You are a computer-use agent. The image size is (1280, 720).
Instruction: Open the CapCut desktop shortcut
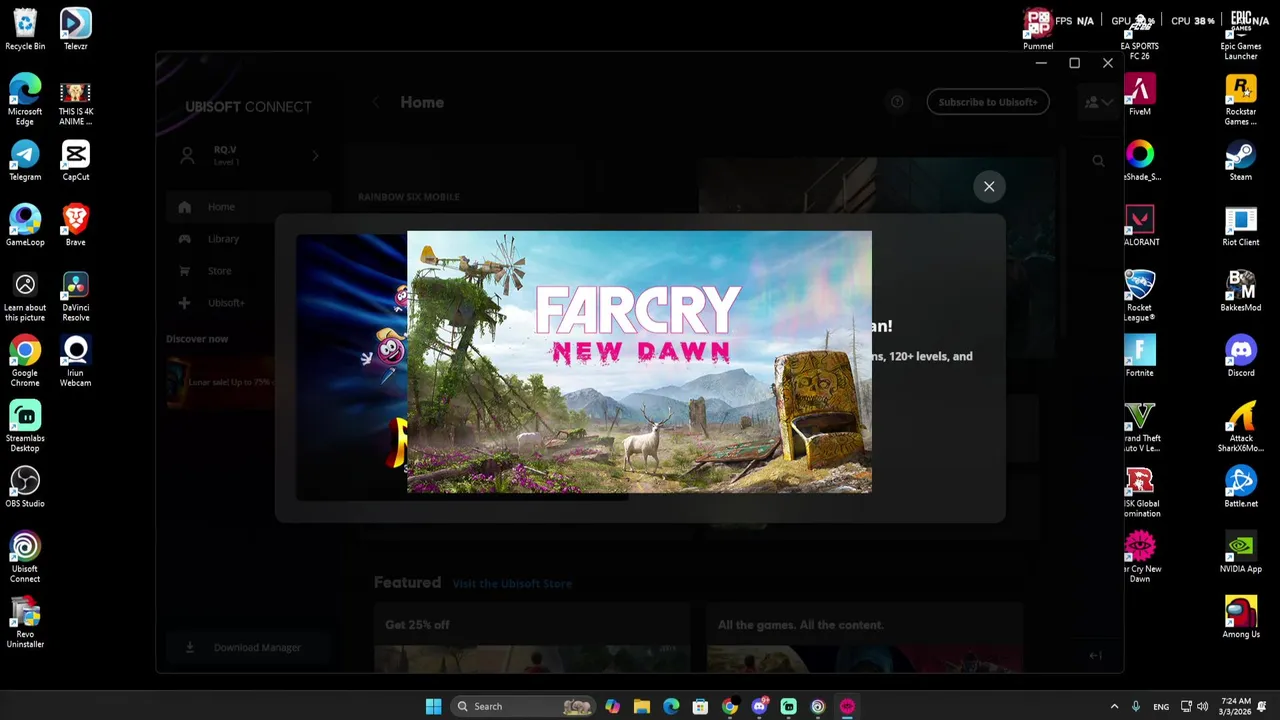(75, 160)
